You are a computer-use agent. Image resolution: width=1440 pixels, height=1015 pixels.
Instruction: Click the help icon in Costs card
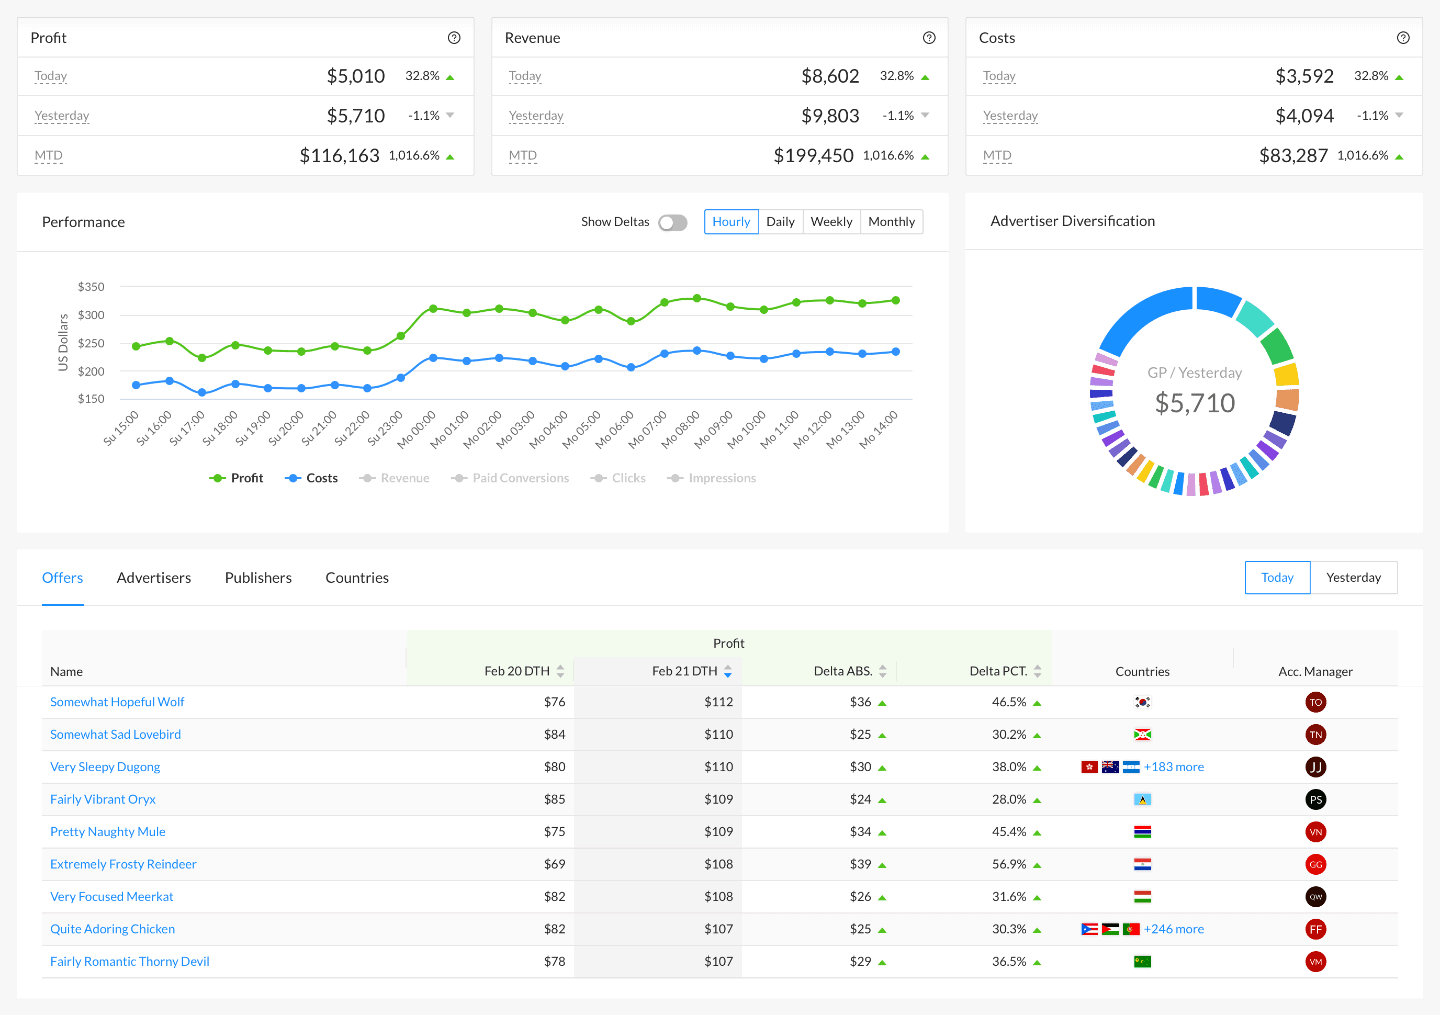point(1403,38)
